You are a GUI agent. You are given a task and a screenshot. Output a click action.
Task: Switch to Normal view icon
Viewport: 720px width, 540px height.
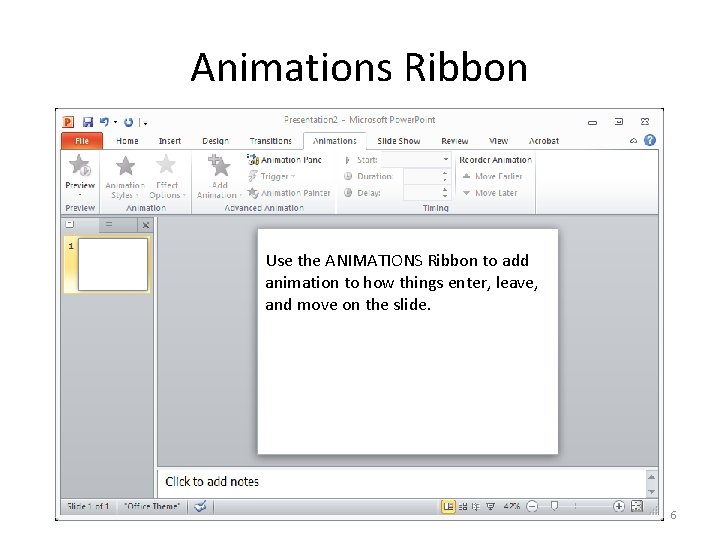pyautogui.click(x=448, y=506)
